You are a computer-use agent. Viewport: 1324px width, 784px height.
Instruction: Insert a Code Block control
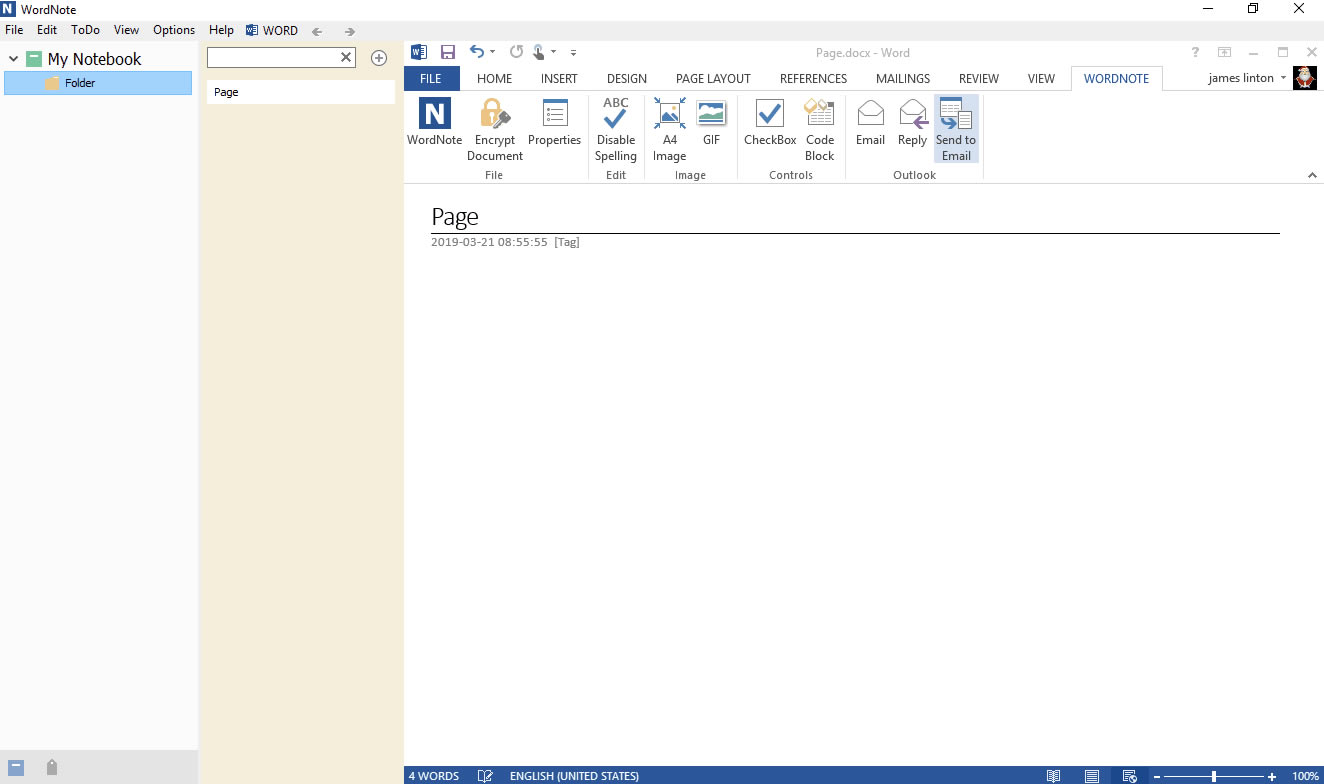click(x=819, y=127)
